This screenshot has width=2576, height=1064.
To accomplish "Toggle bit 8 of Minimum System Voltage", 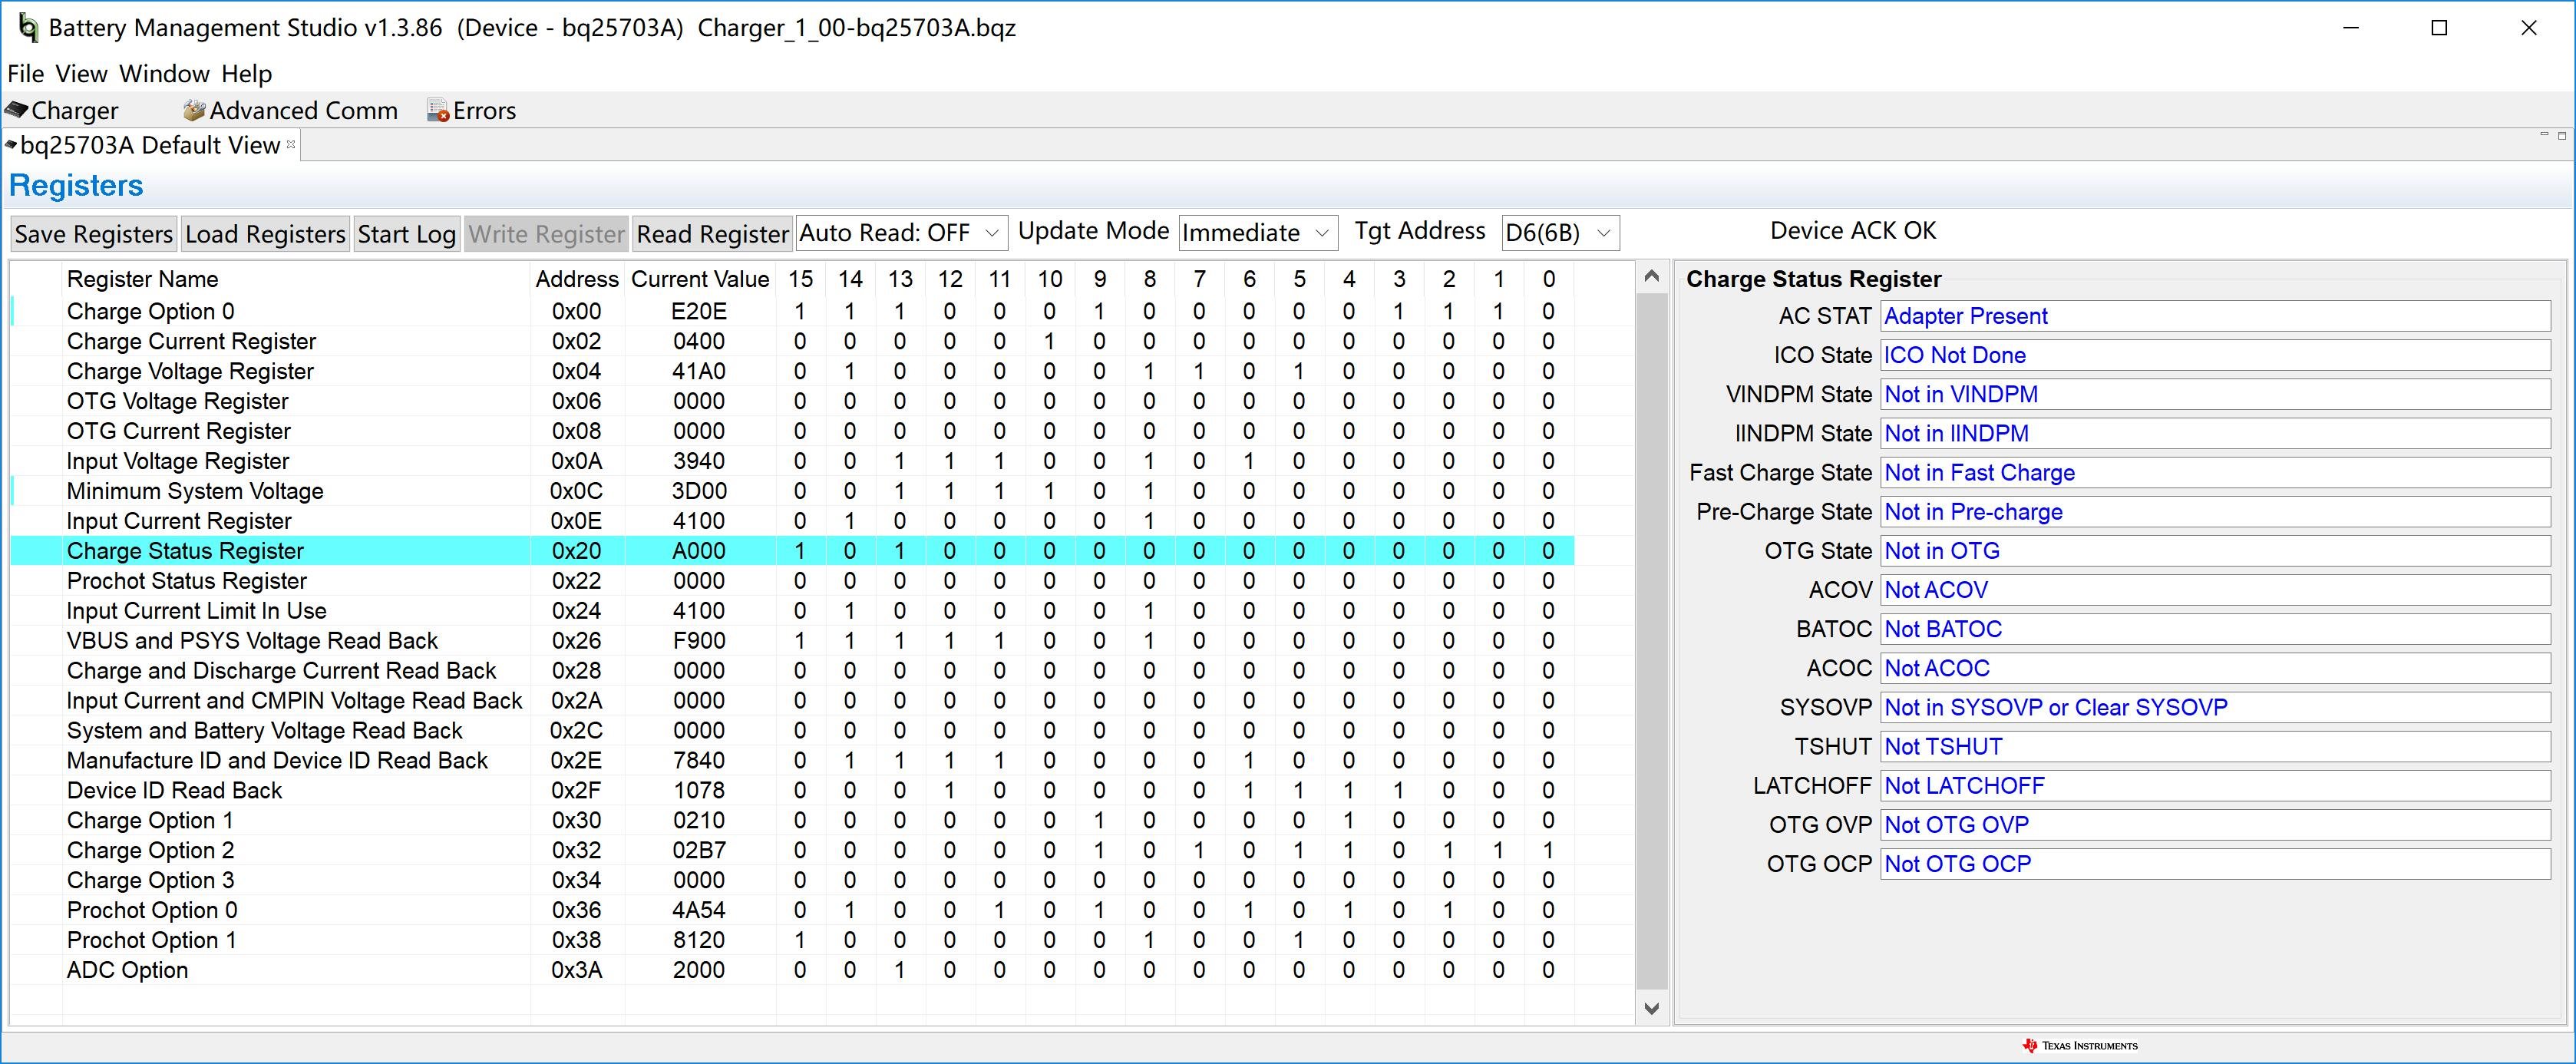I will coord(1149,491).
